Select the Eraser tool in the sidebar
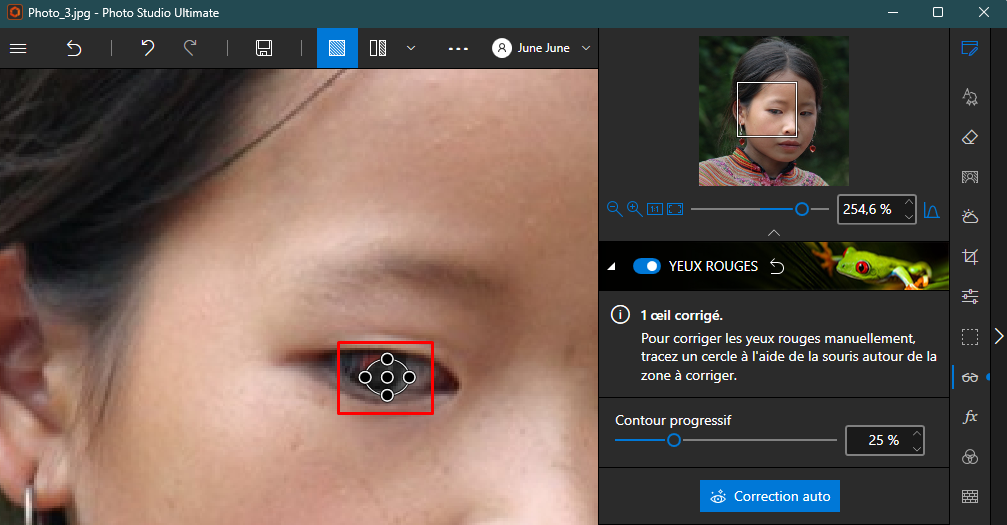The height and width of the screenshot is (525, 1007). tap(970, 137)
